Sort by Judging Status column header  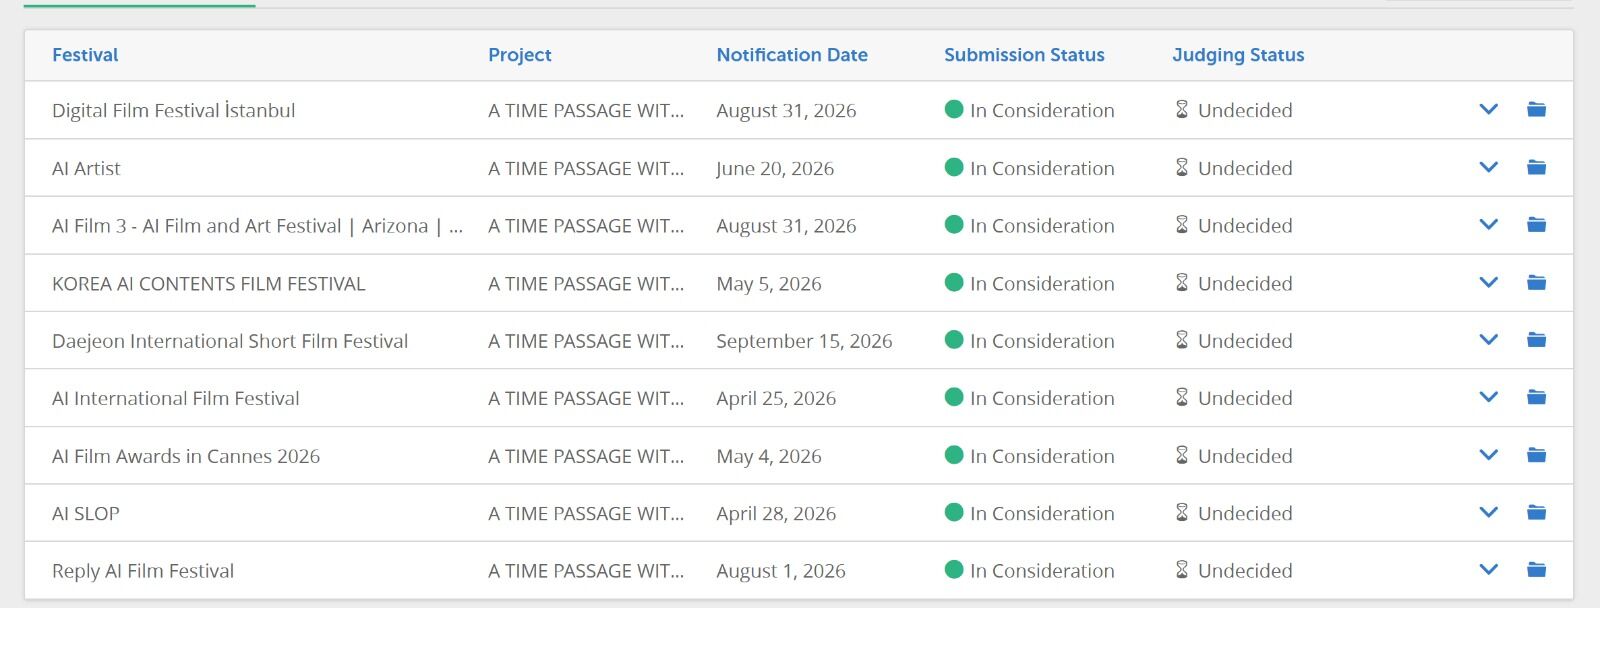(x=1238, y=55)
